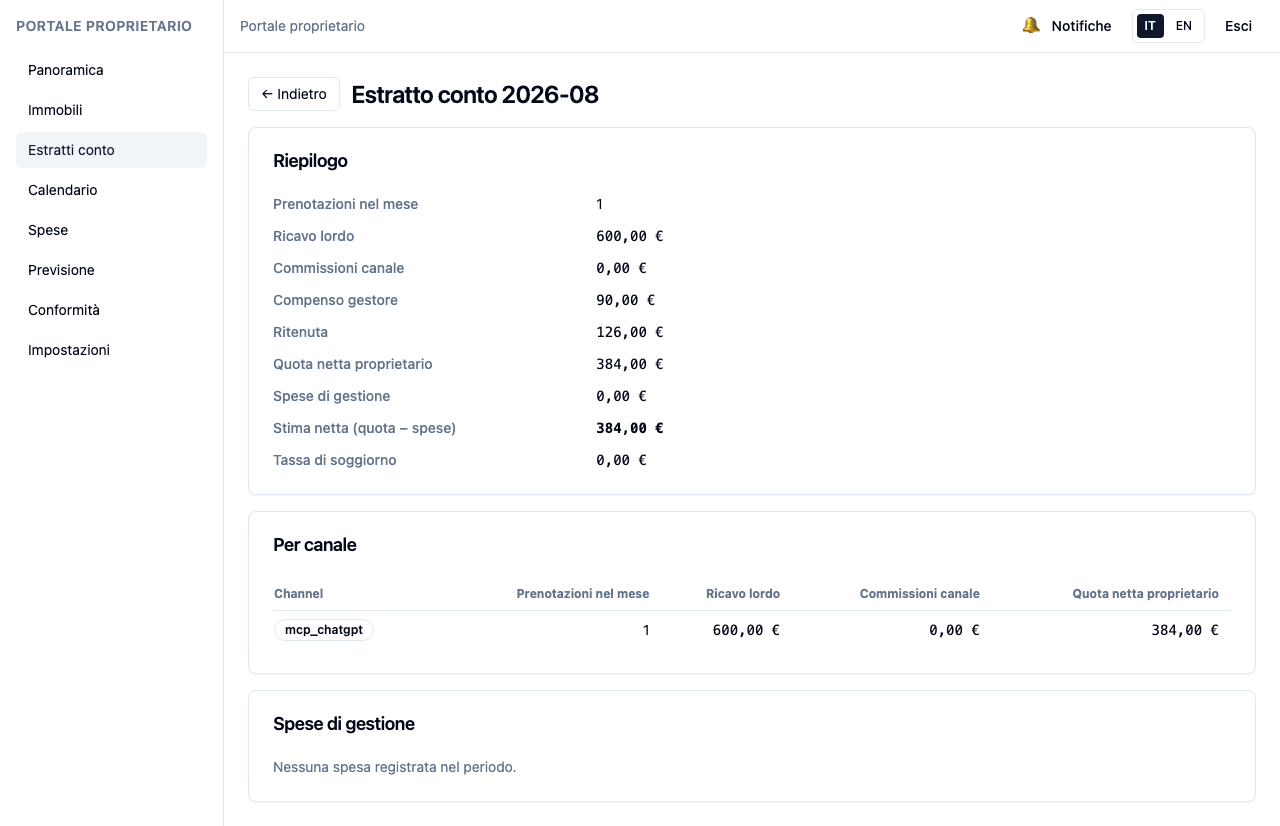Click the mcp_chatgpt channel badge
Screen dimensions: 1280x826
point(324,630)
